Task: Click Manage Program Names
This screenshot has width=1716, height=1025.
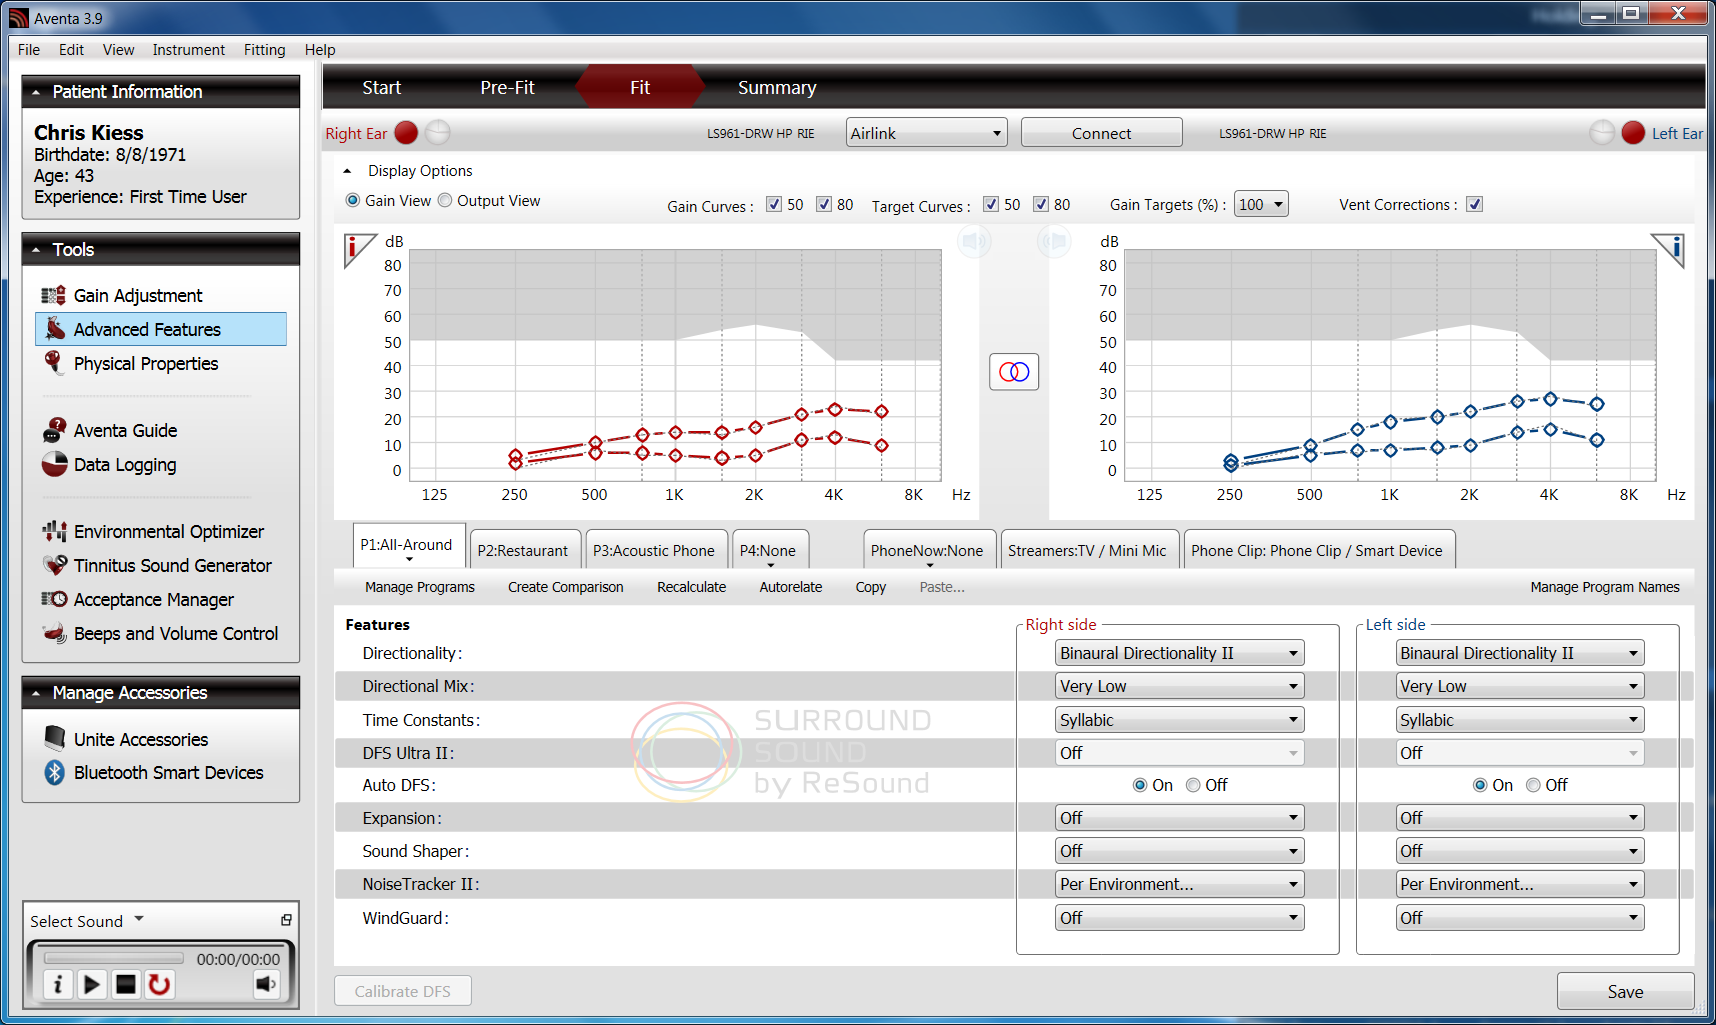Action: 1604,587
